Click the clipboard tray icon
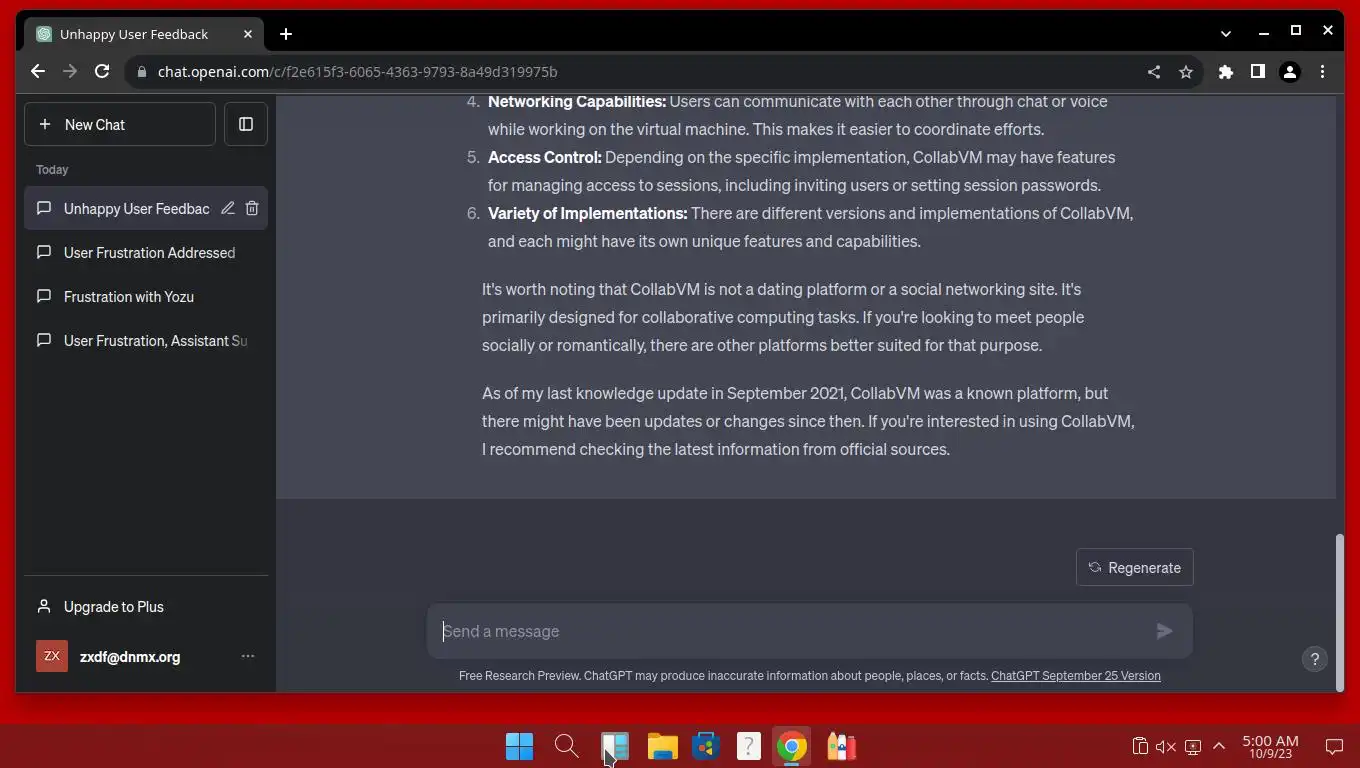Viewport: 1360px width, 768px height. tap(1140, 746)
